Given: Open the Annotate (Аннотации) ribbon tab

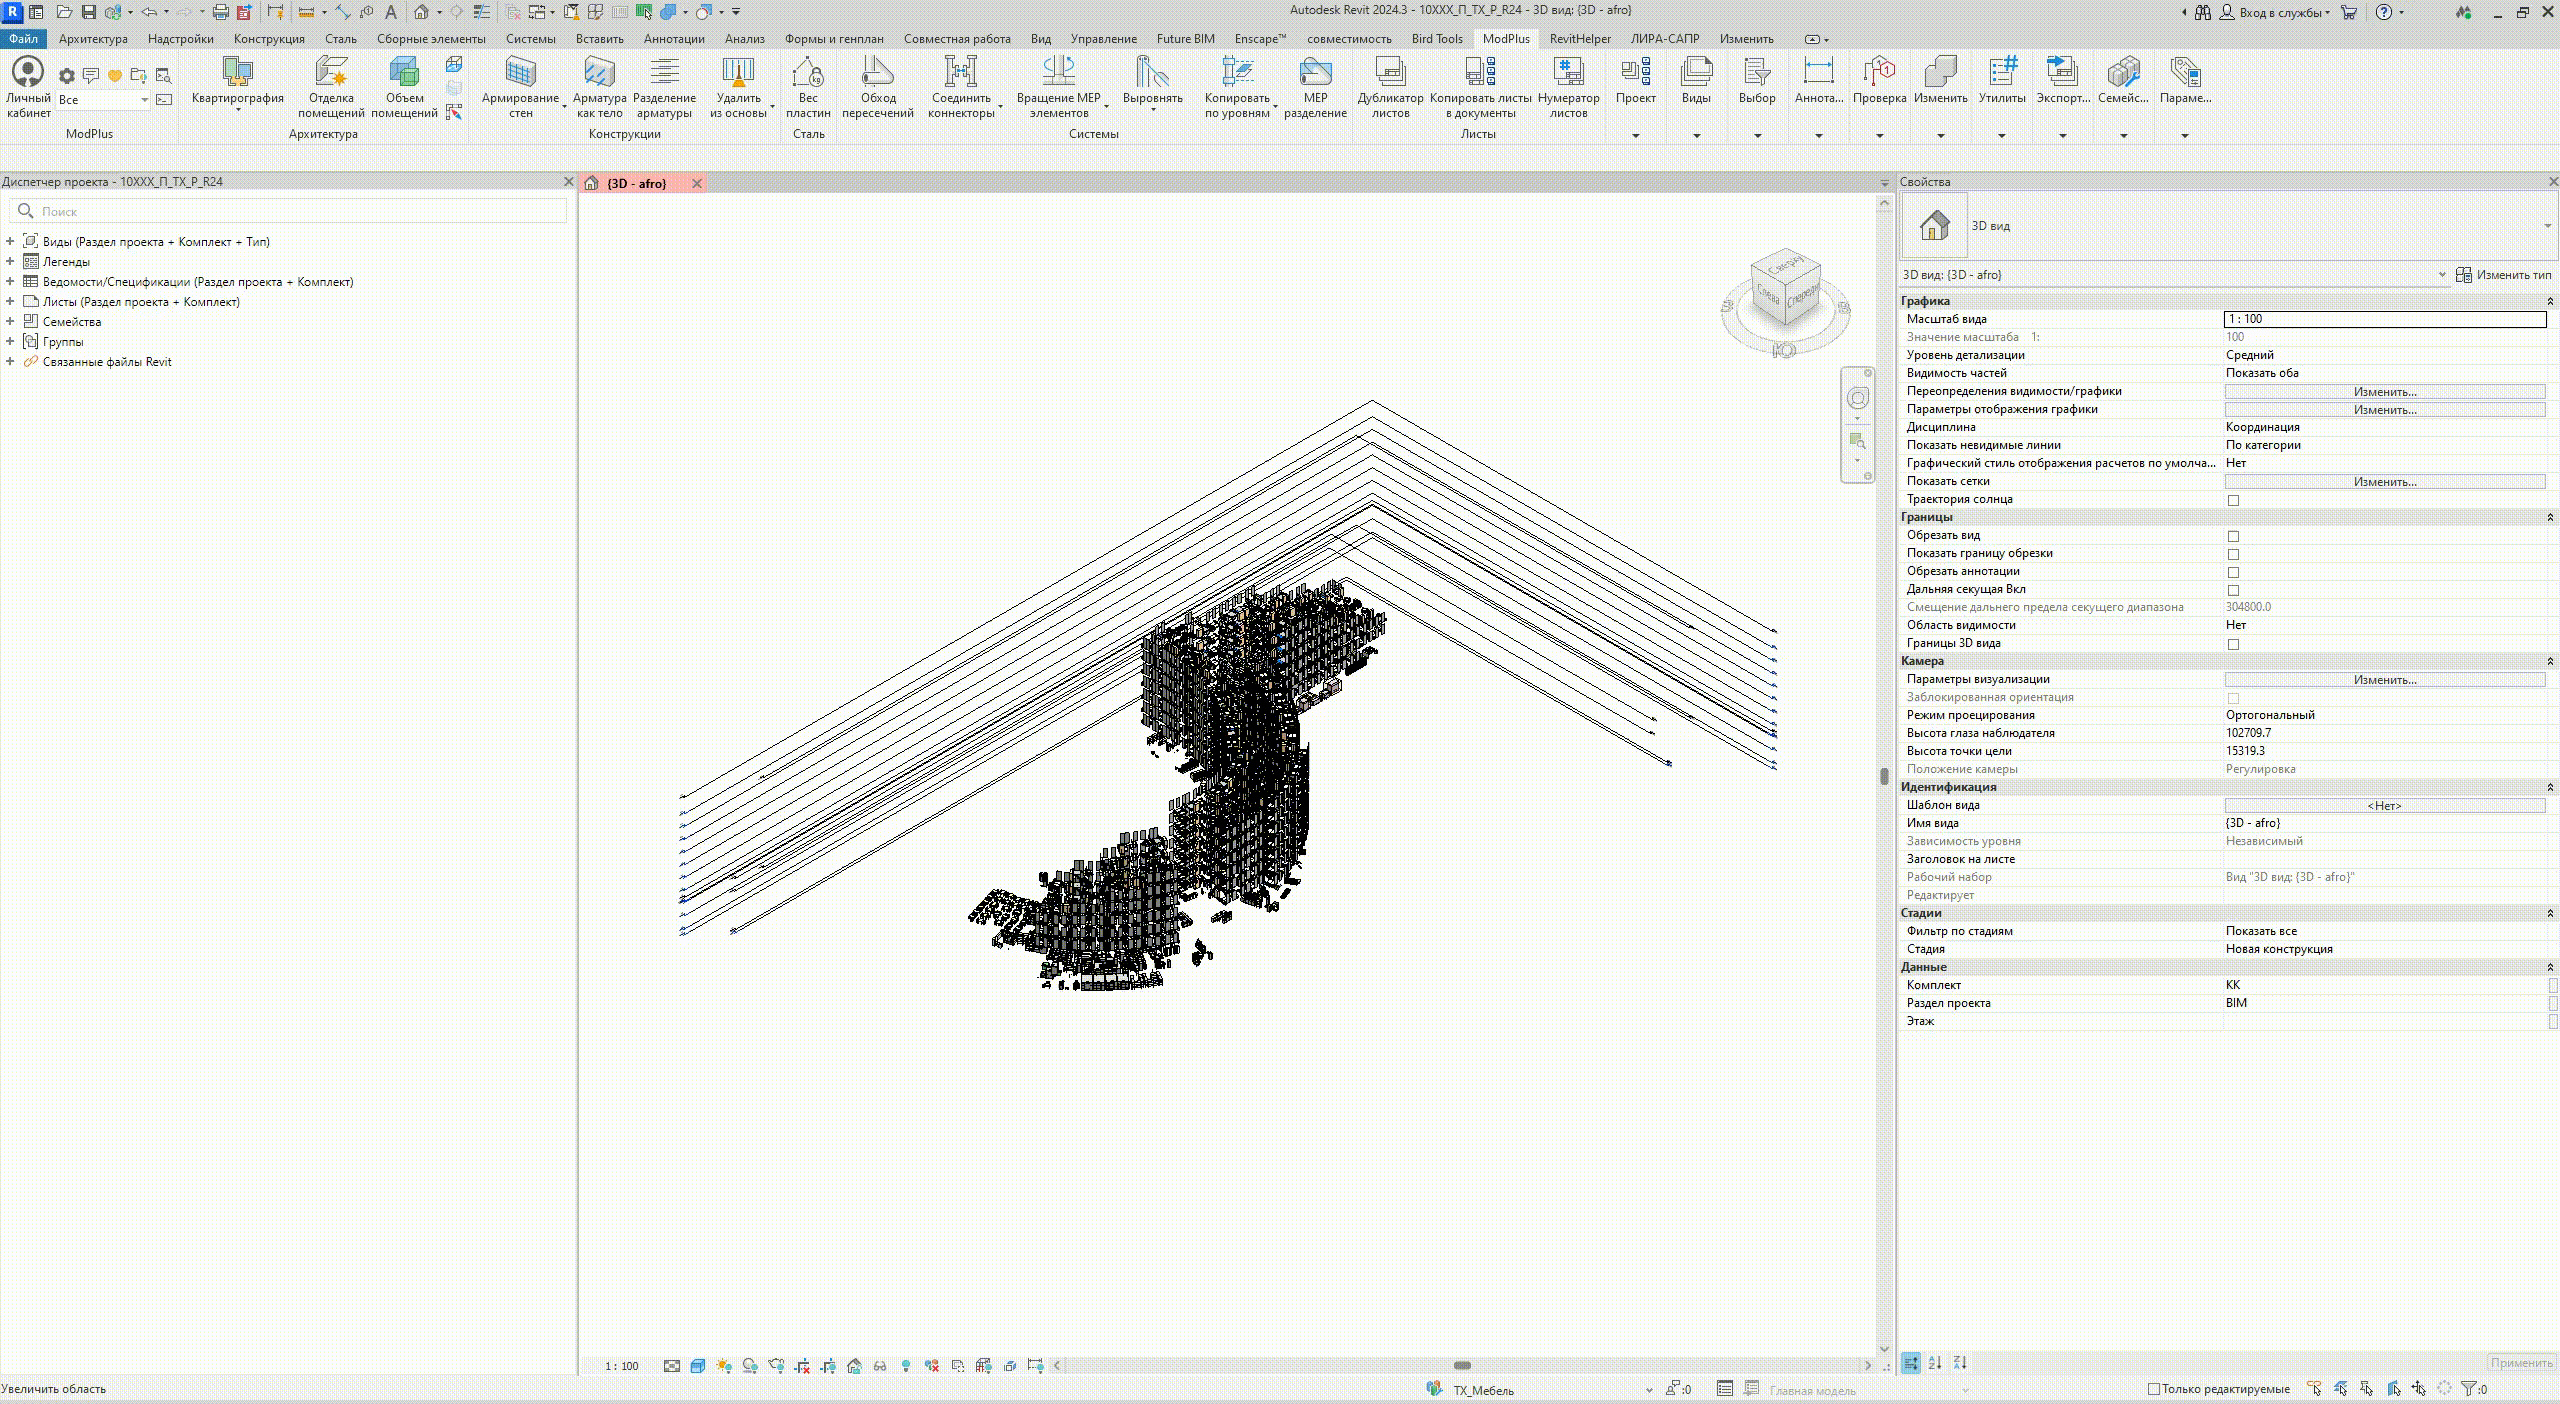Looking at the screenshot, I should point(673,39).
